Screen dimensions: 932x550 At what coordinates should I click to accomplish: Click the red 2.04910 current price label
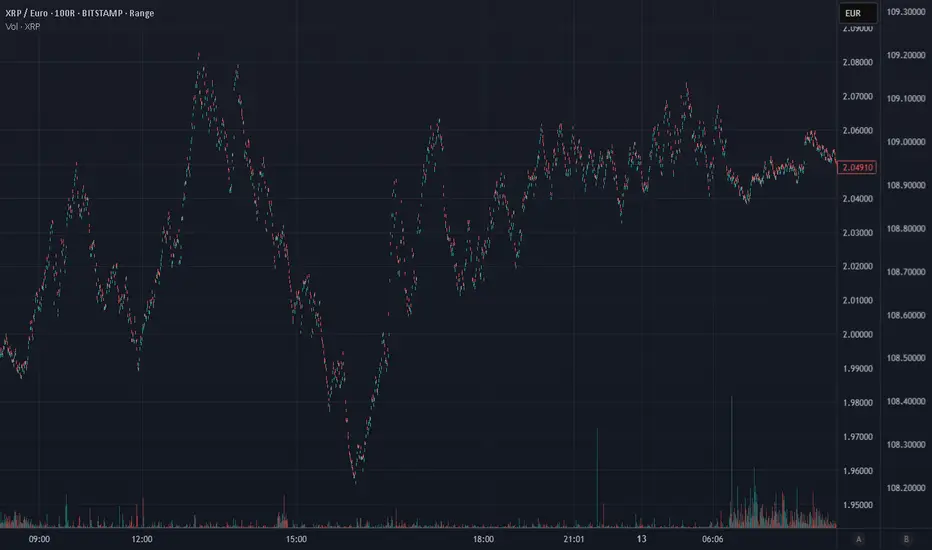tap(857, 168)
